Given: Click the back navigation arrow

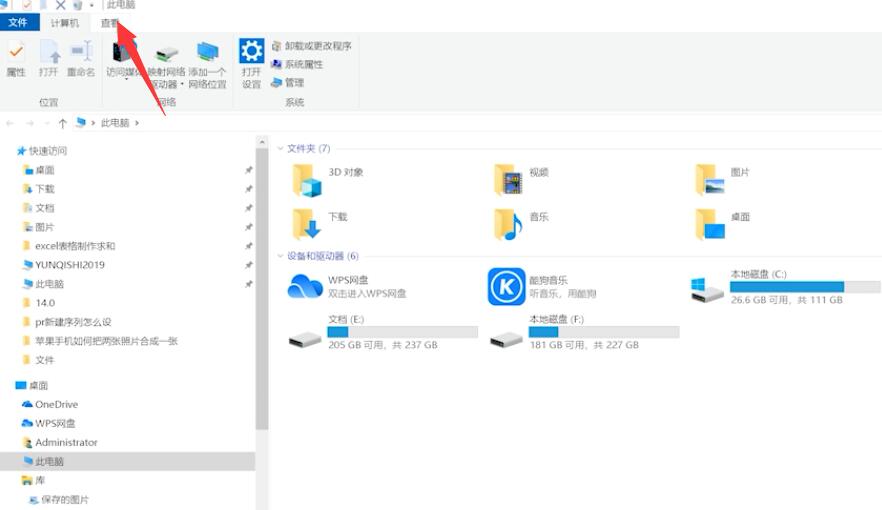Looking at the screenshot, I should click(10, 123).
